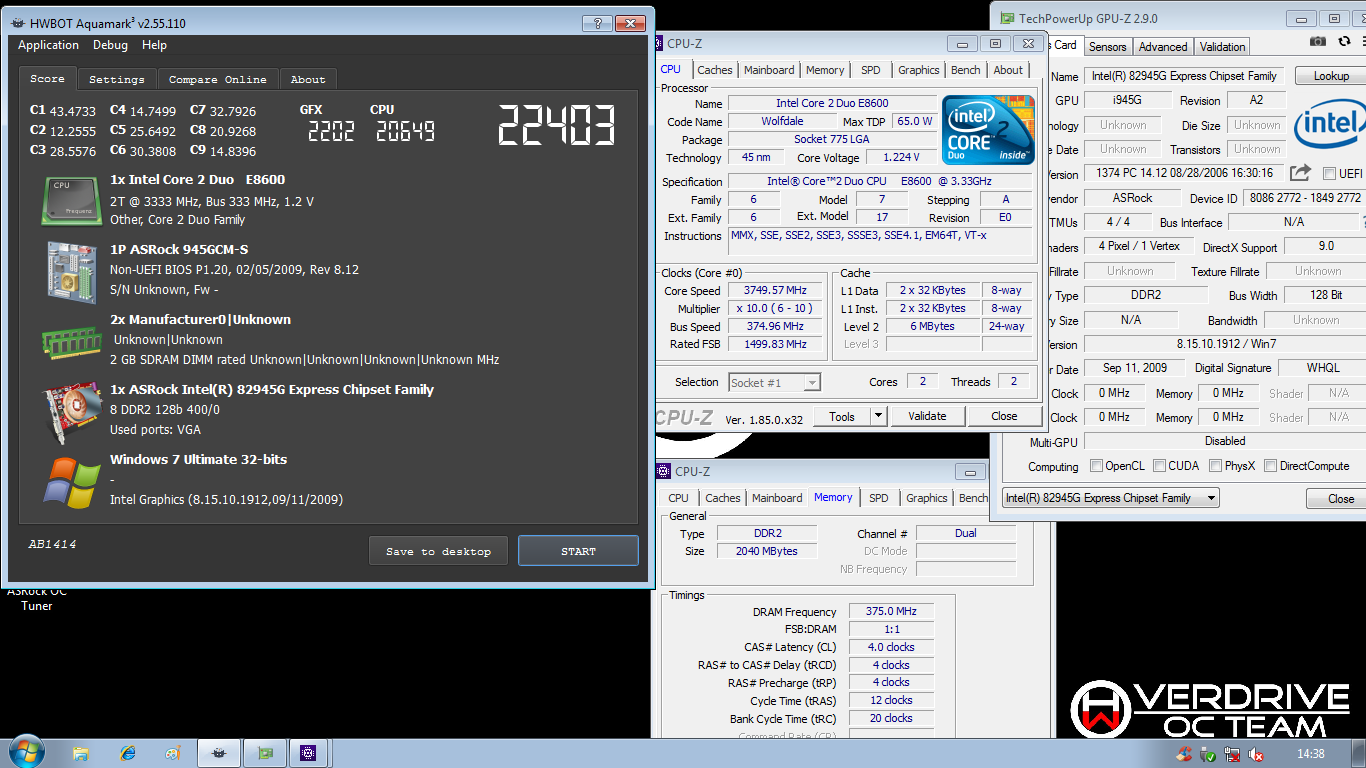Open the Advanced tab in GPU-Z
Viewport: 1366px width, 768px height.
click(1163, 47)
